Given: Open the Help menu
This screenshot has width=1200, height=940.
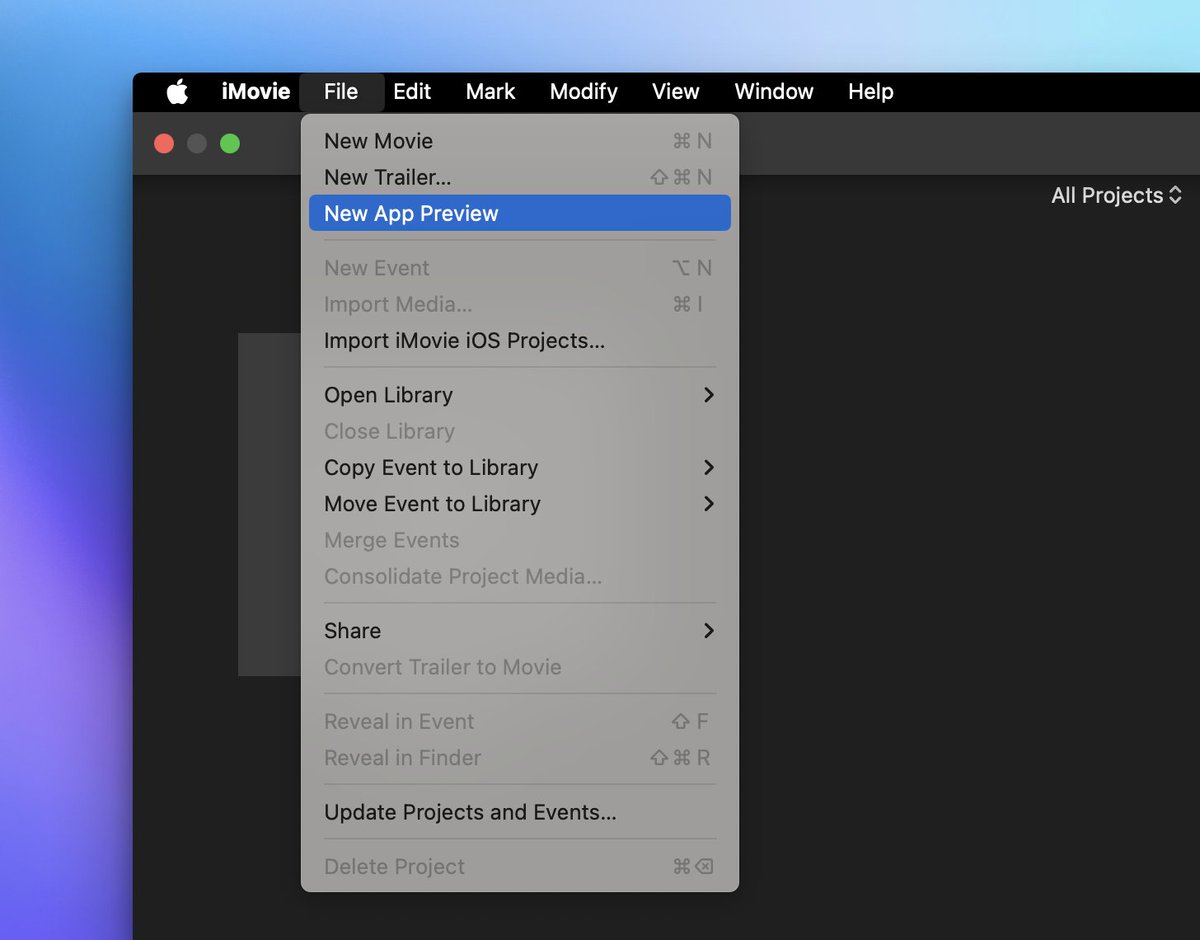Looking at the screenshot, I should (x=871, y=92).
